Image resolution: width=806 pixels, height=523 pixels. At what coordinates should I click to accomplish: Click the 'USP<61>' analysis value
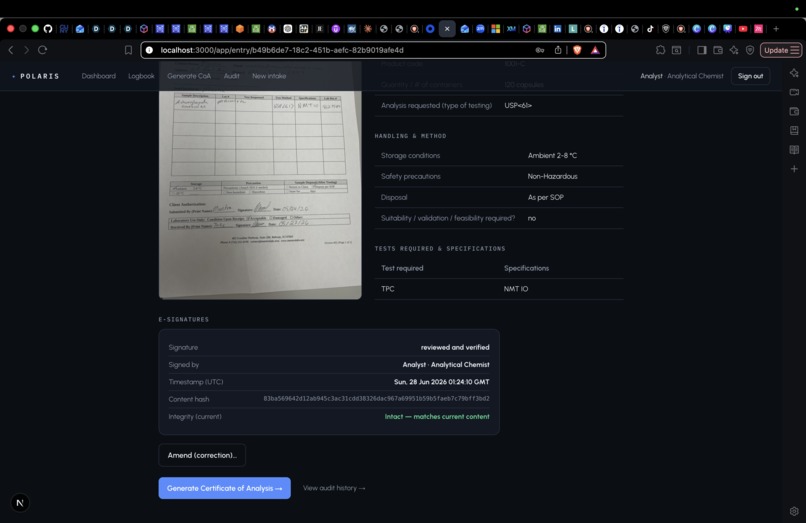[x=518, y=105]
